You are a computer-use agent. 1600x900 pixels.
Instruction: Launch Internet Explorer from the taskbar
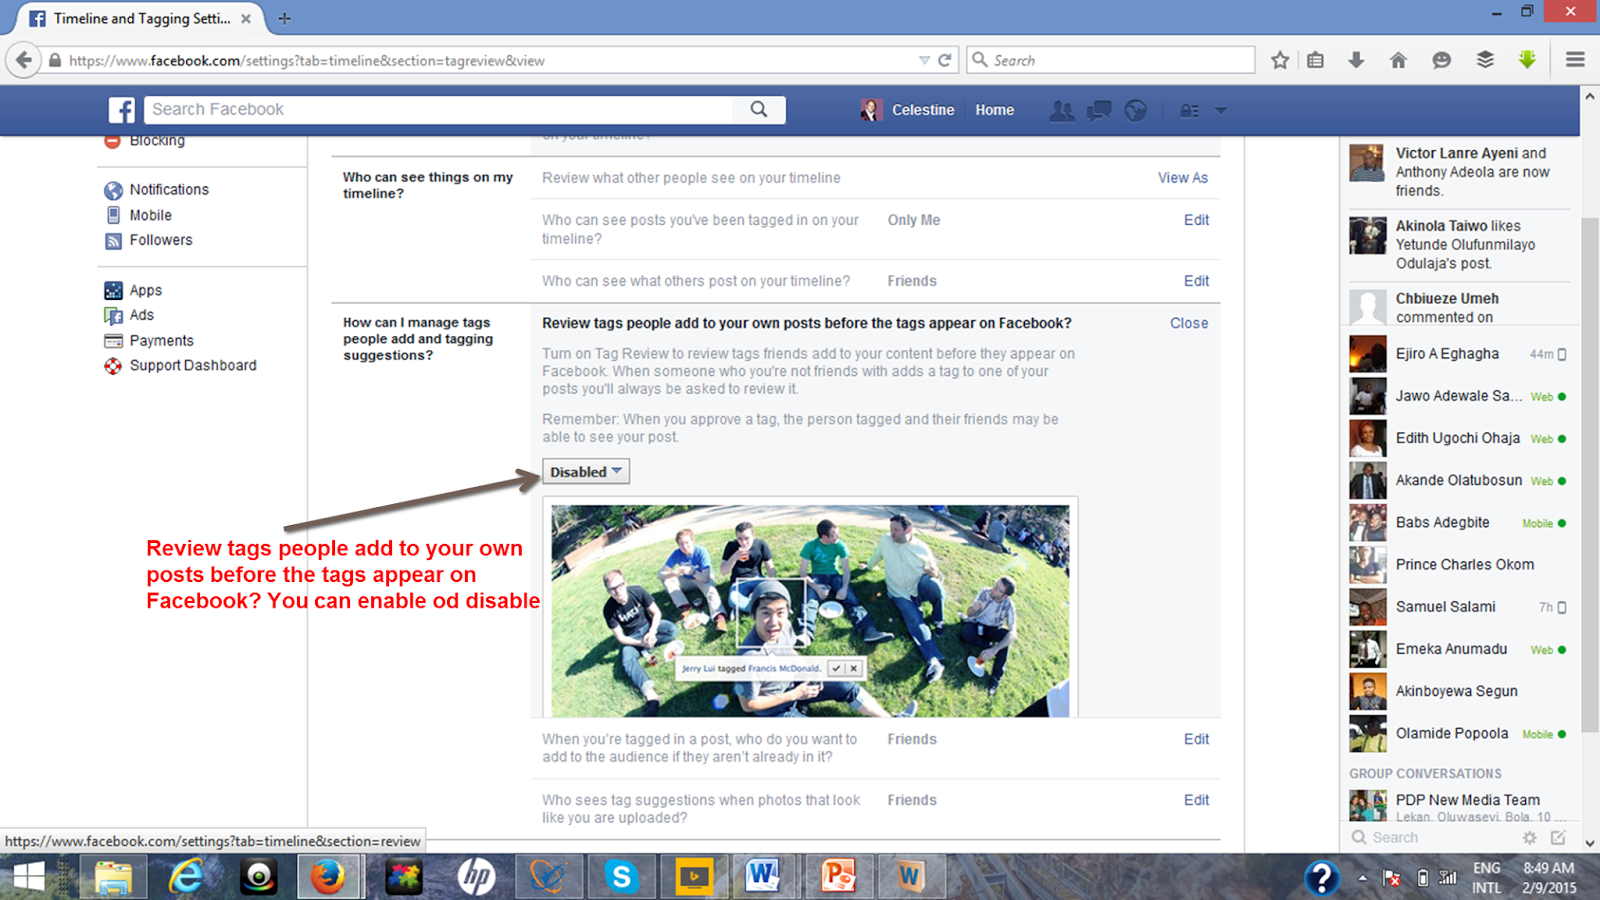[x=186, y=877]
